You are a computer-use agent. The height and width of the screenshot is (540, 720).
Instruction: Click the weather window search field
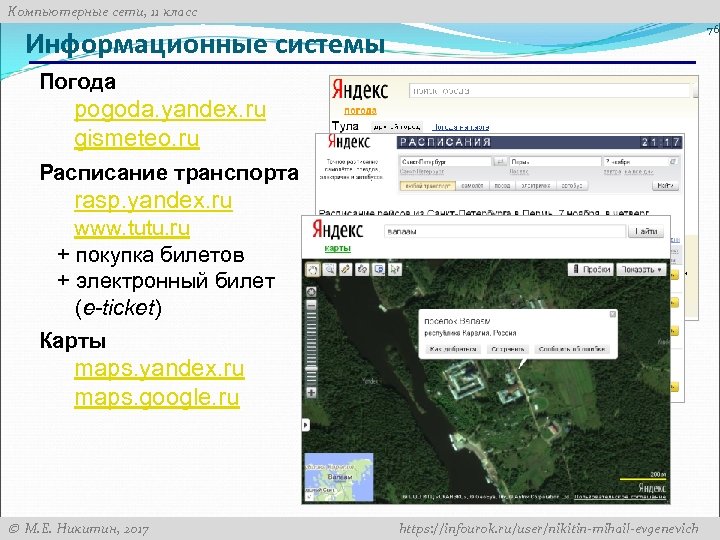(x=549, y=90)
